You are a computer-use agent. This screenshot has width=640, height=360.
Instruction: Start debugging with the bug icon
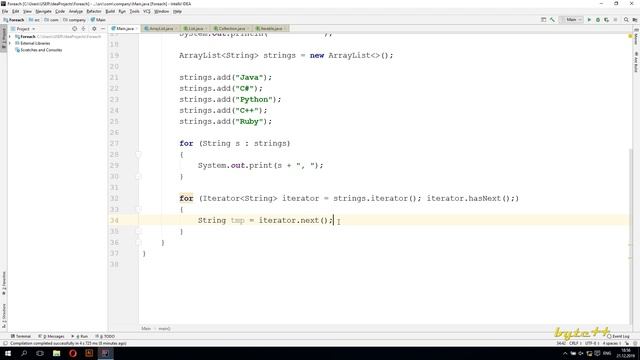[598, 20]
